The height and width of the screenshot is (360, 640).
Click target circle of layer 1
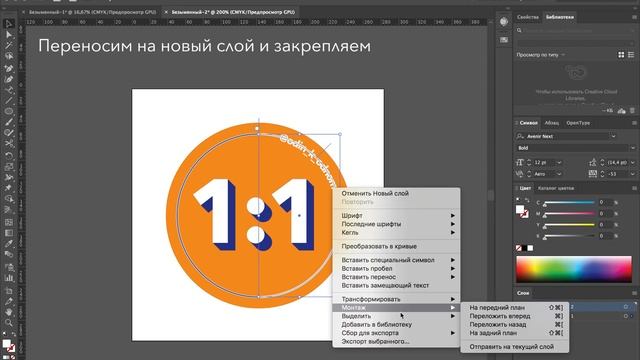(626, 316)
